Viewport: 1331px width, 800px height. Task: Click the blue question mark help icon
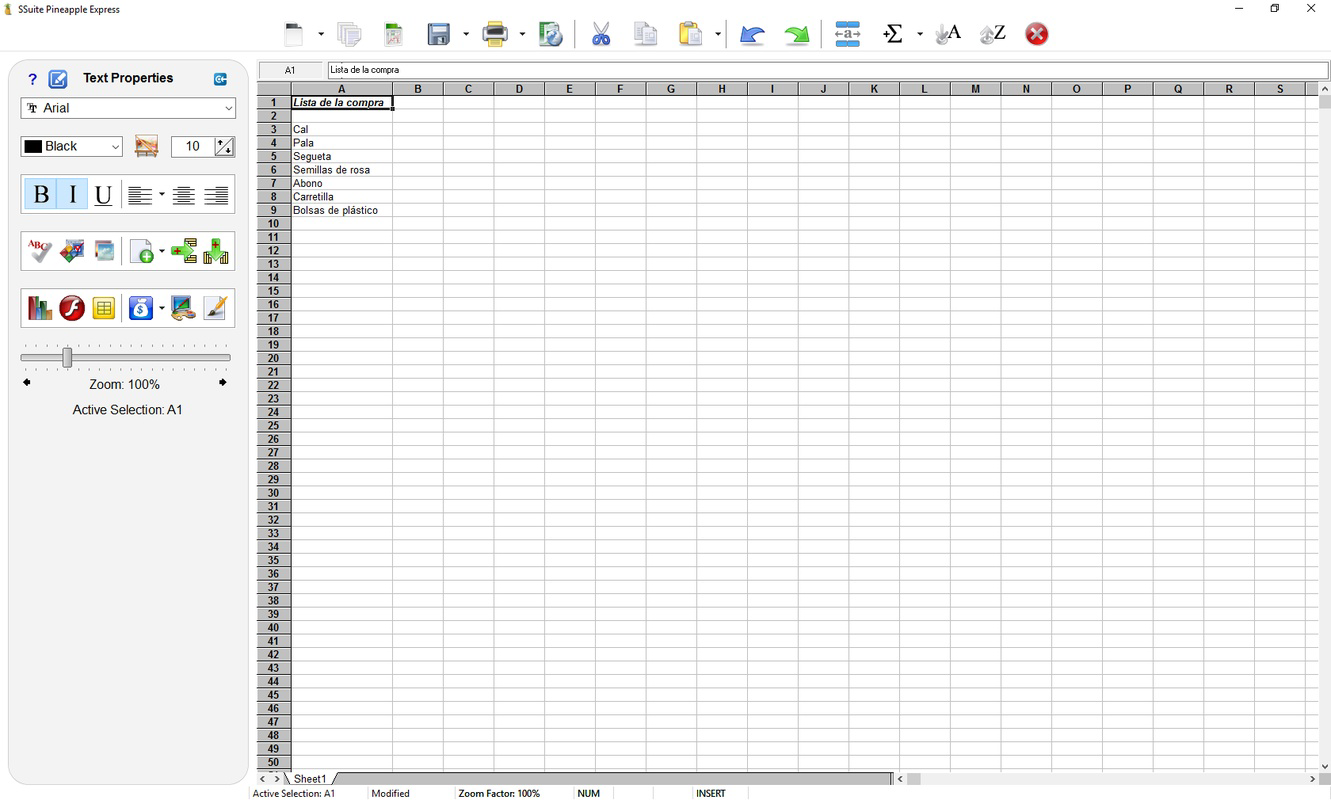32,79
